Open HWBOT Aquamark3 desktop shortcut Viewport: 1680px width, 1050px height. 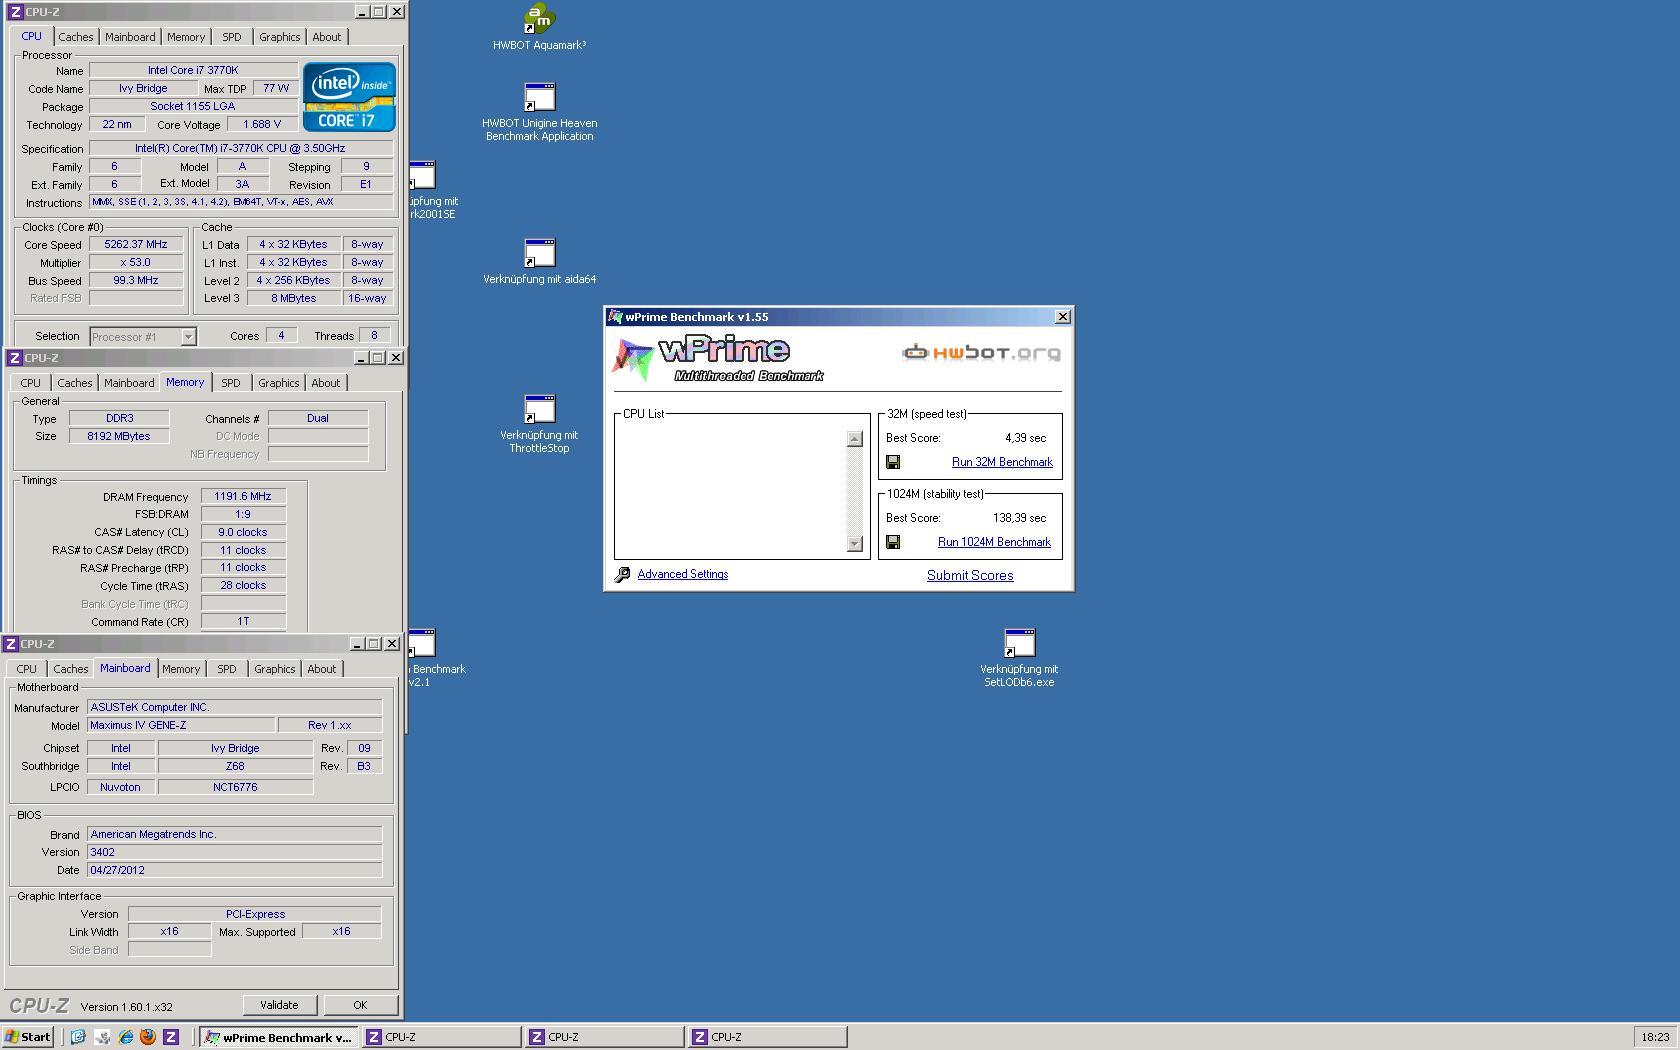point(539,27)
